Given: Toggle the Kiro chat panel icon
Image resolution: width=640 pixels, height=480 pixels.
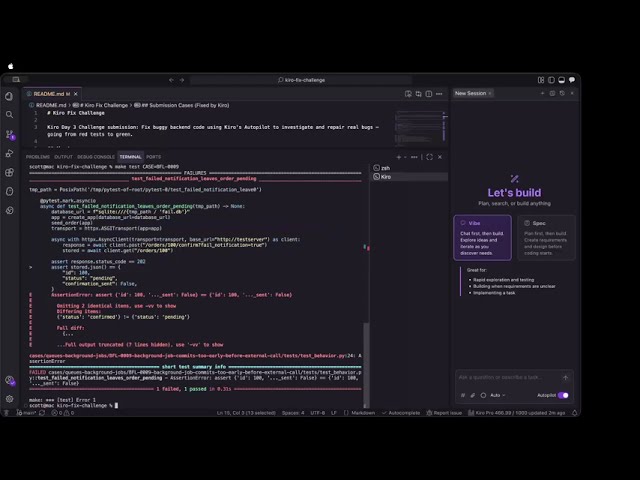Looking at the screenshot, I should tap(572, 80).
